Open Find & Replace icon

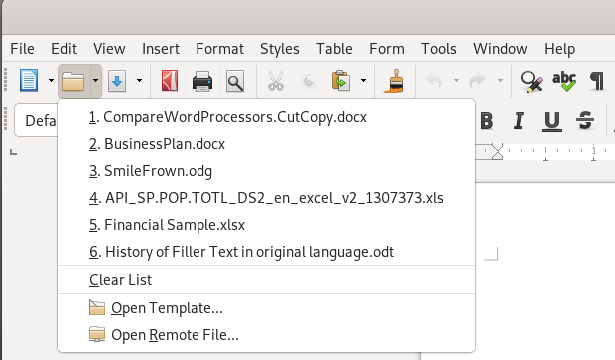click(531, 81)
